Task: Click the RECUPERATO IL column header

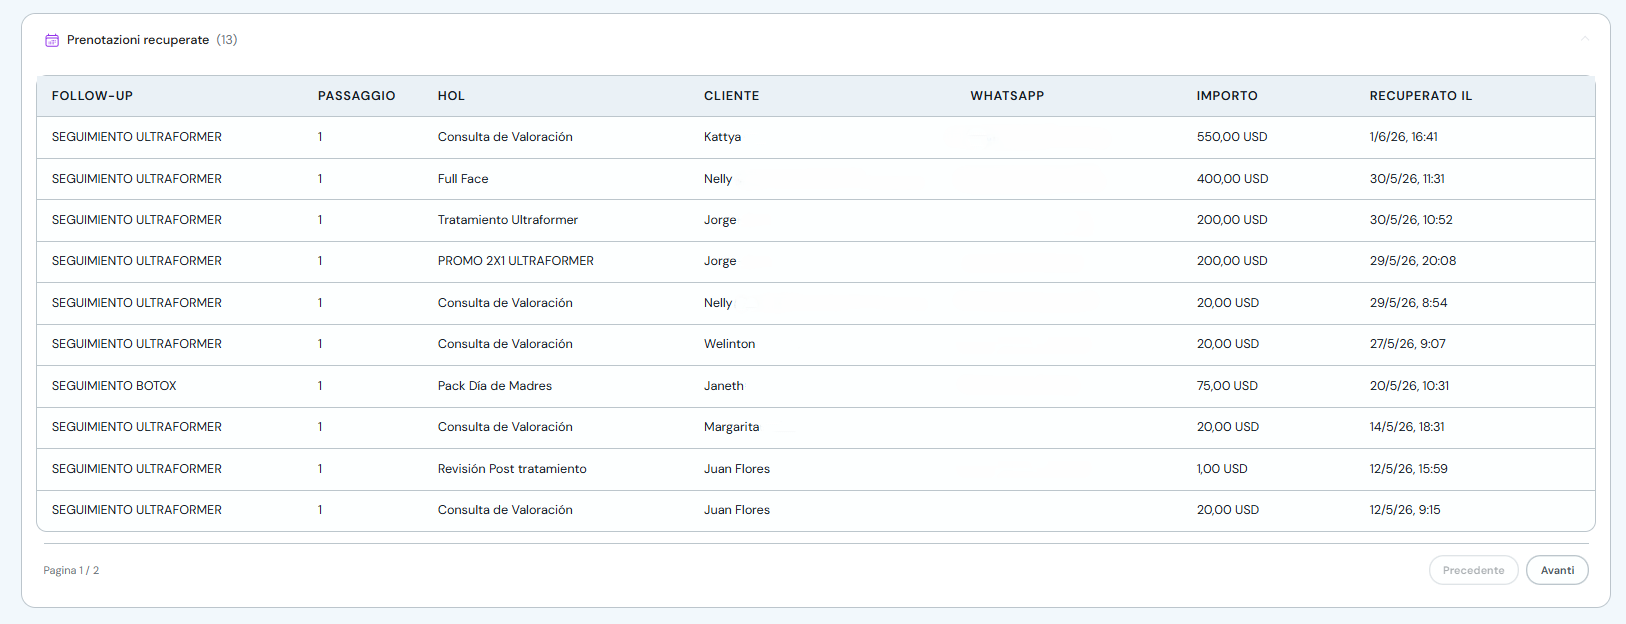Action: 1420,96
